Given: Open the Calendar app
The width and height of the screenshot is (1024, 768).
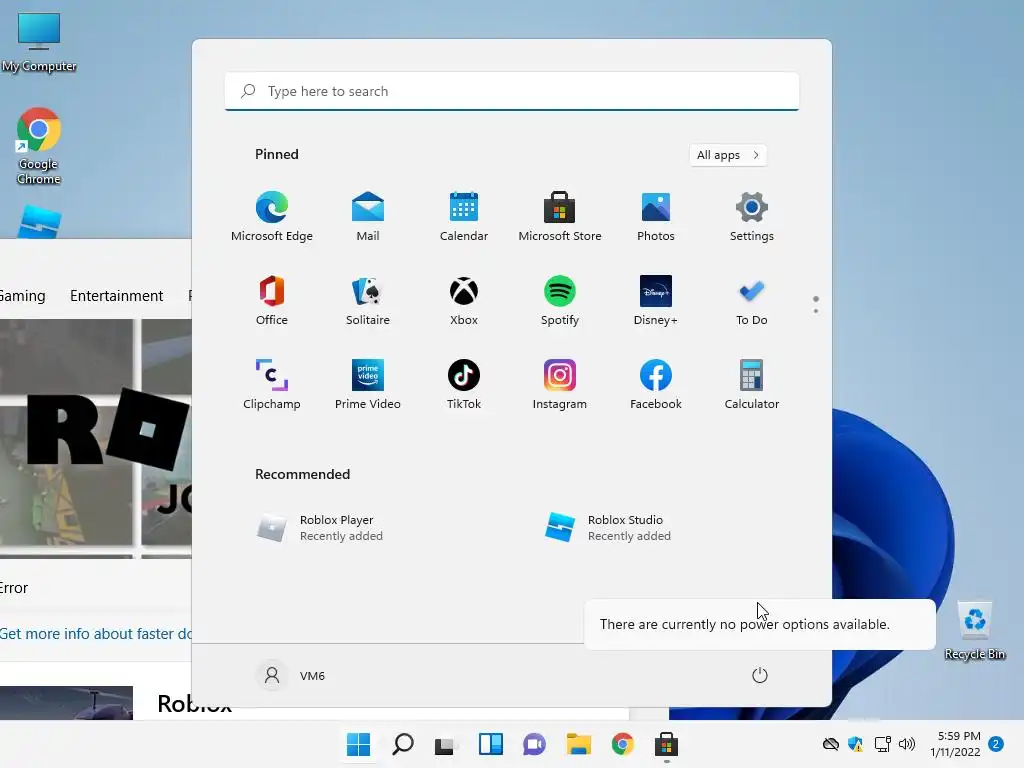Looking at the screenshot, I should (x=464, y=217).
